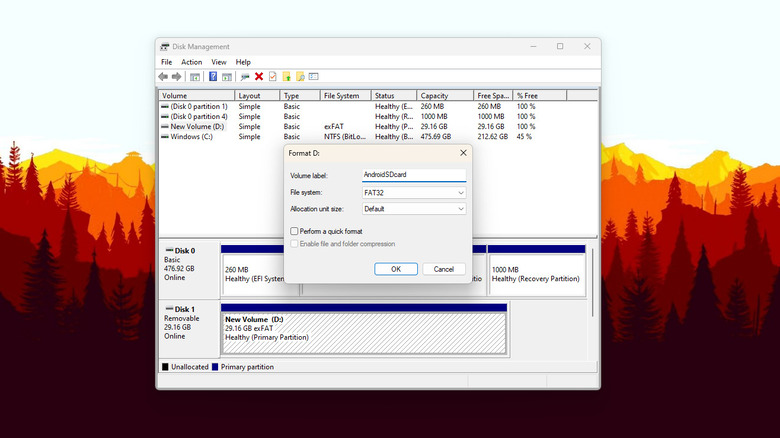Viewport: 780px width, 438px height.
Task: Close the Format D: dialog with X
Action: [463, 153]
